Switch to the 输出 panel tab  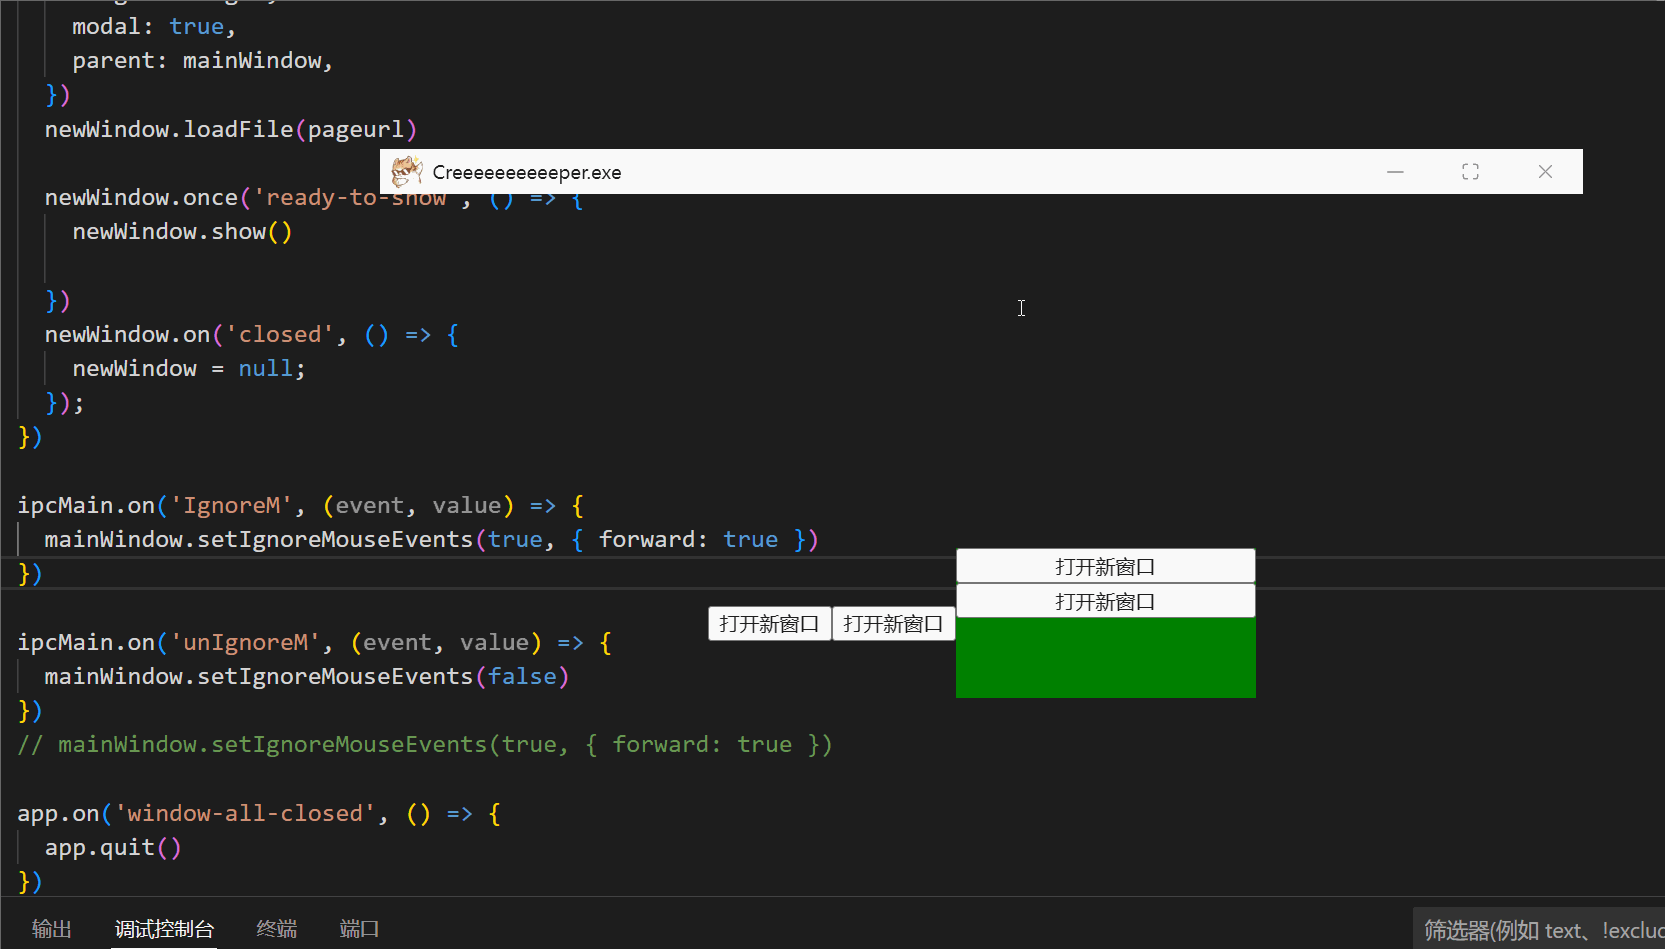pyautogui.click(x=52, y=929)
